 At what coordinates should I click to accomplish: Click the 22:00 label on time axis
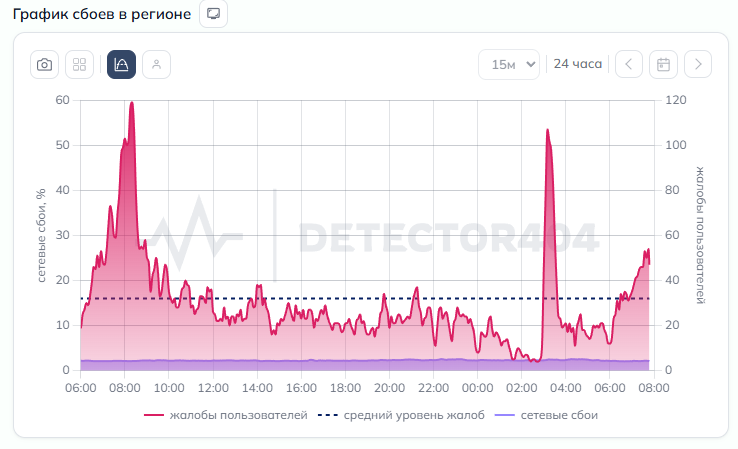[x=433, y=388]
